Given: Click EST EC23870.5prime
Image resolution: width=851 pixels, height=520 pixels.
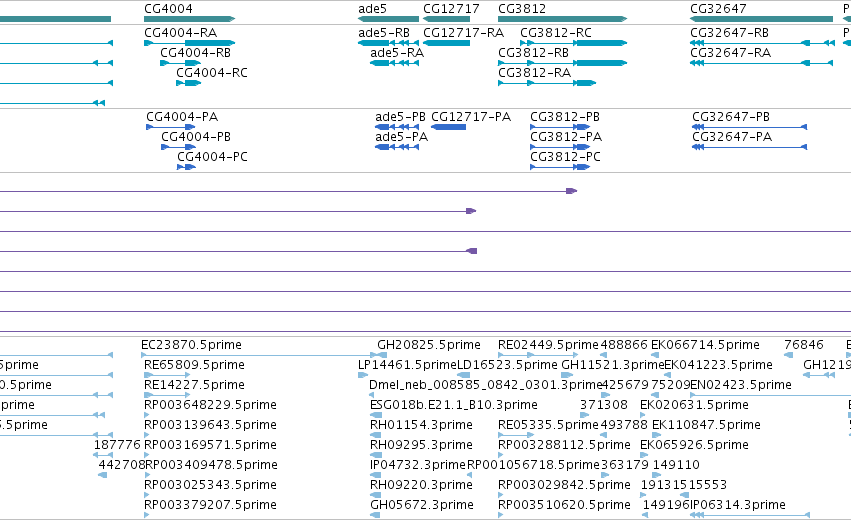Looking at the screenshot, I should tap(191, 345).
